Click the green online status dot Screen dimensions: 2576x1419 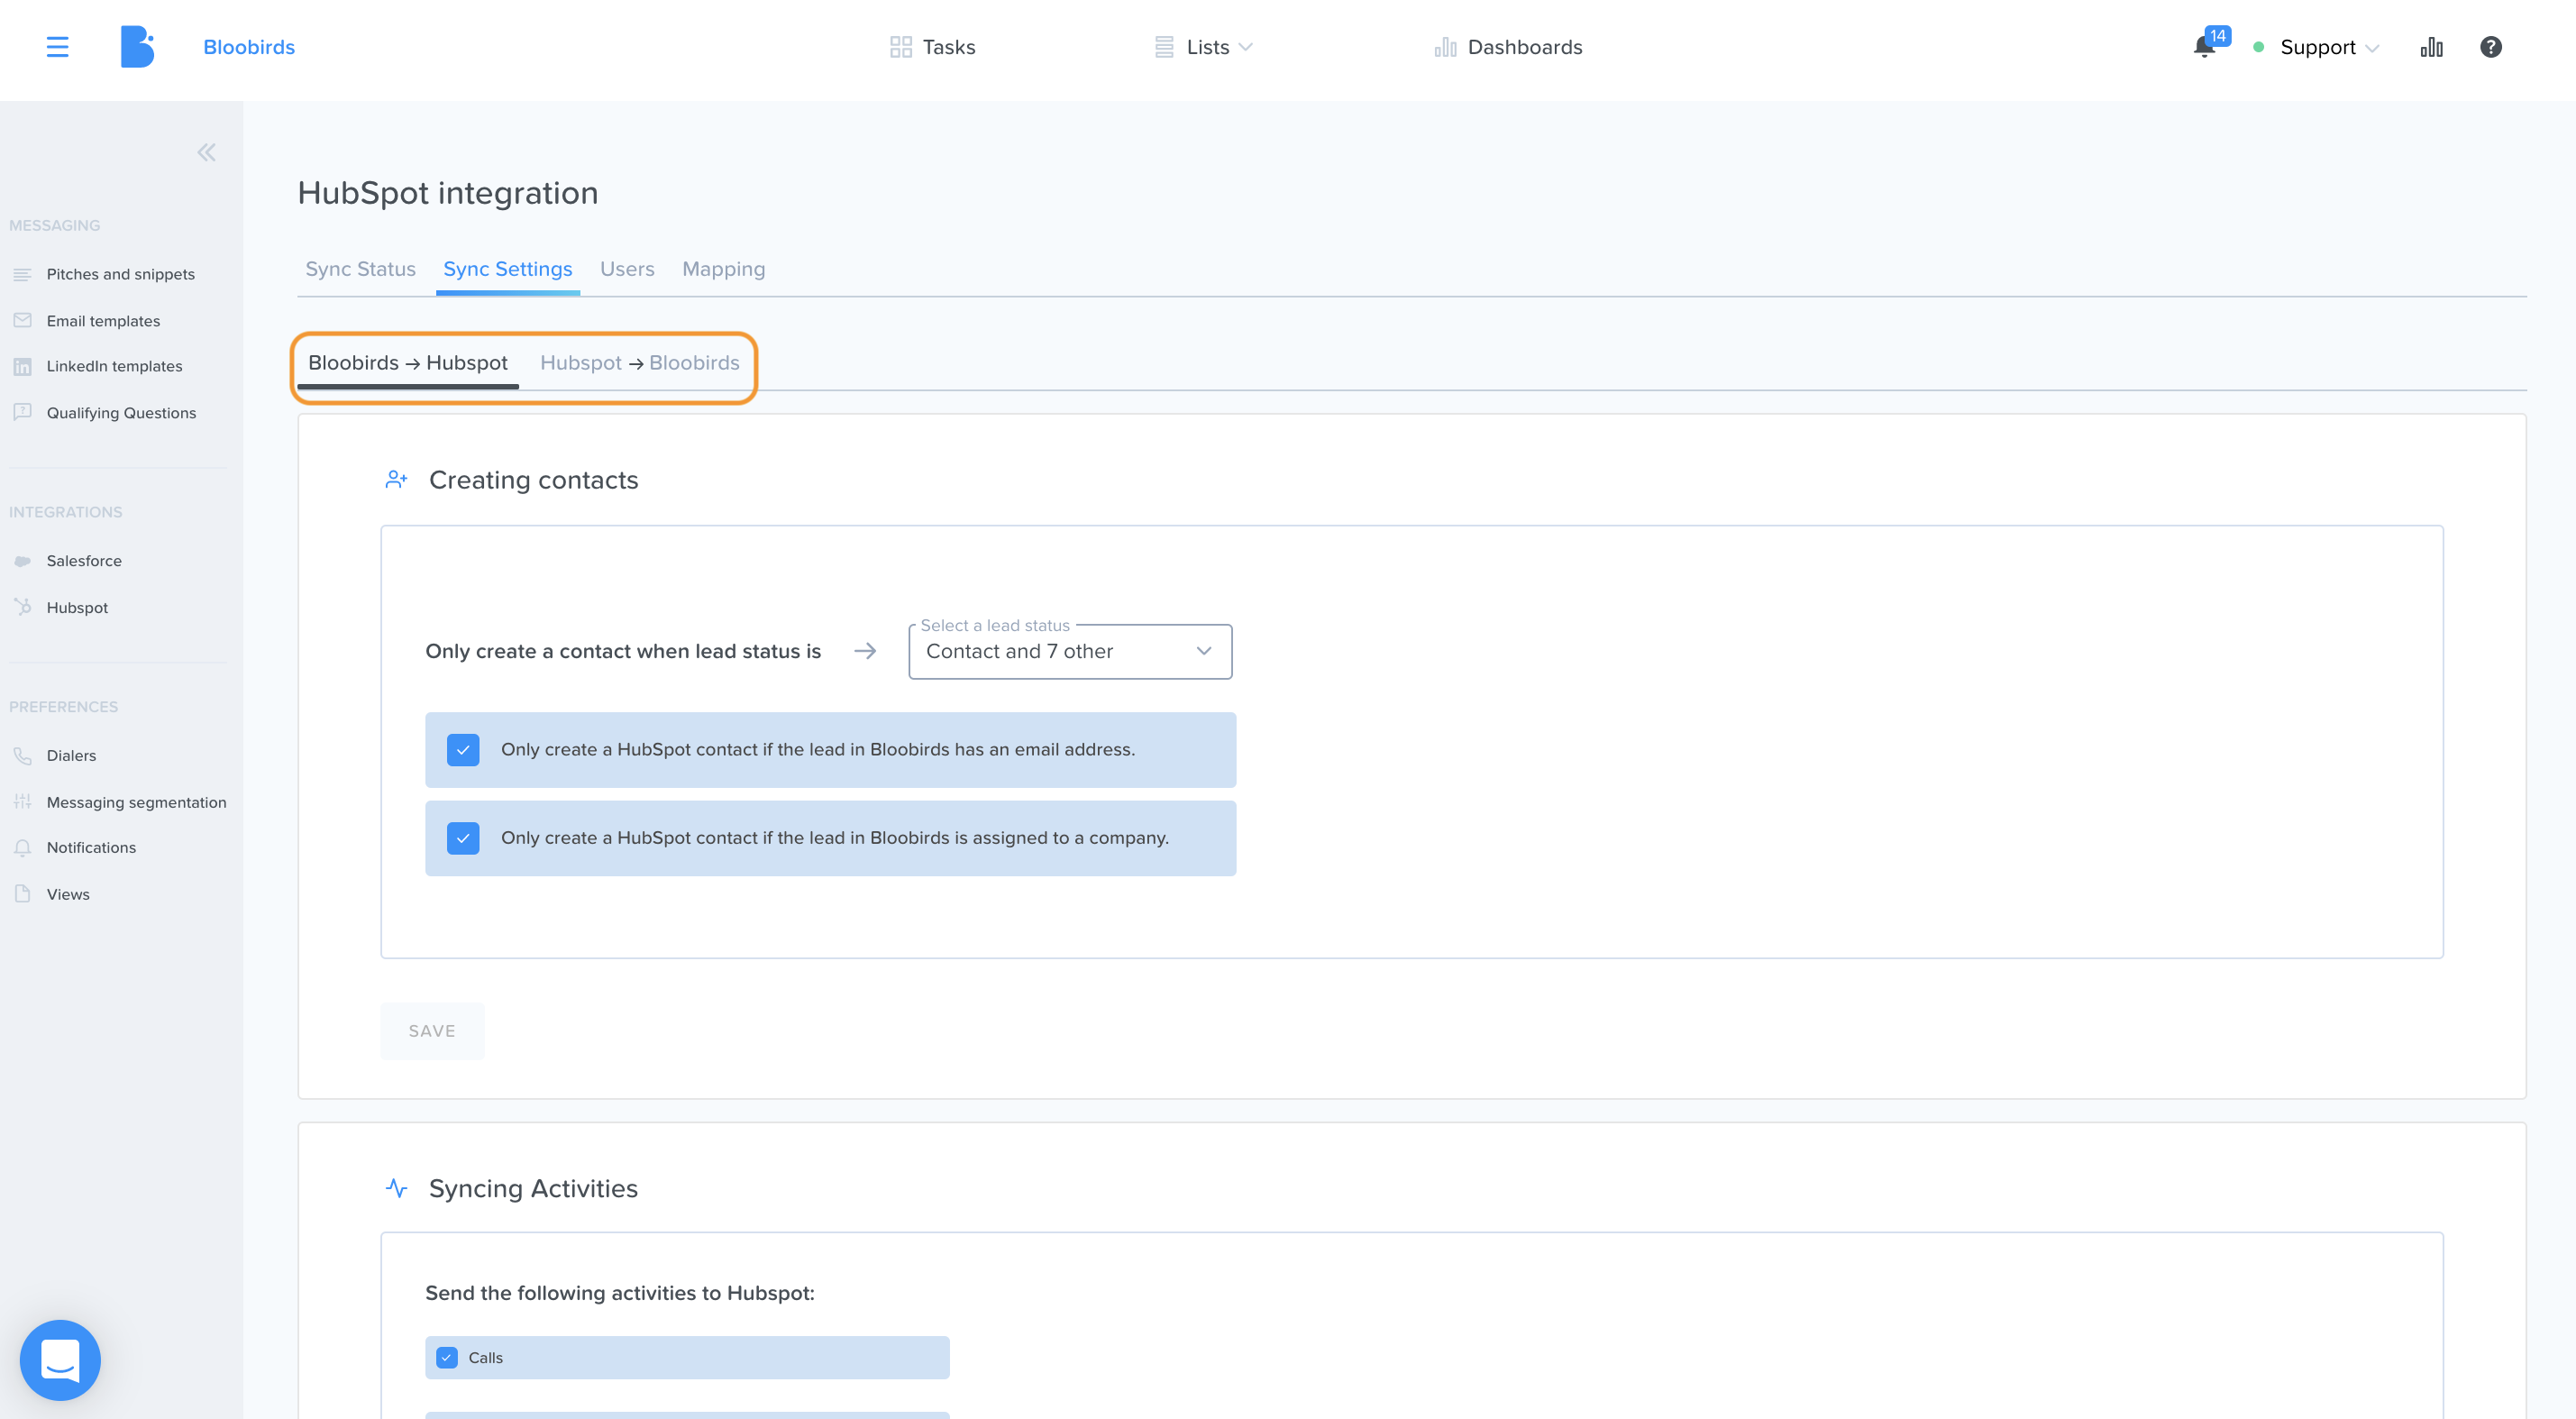coord(2258,47)
